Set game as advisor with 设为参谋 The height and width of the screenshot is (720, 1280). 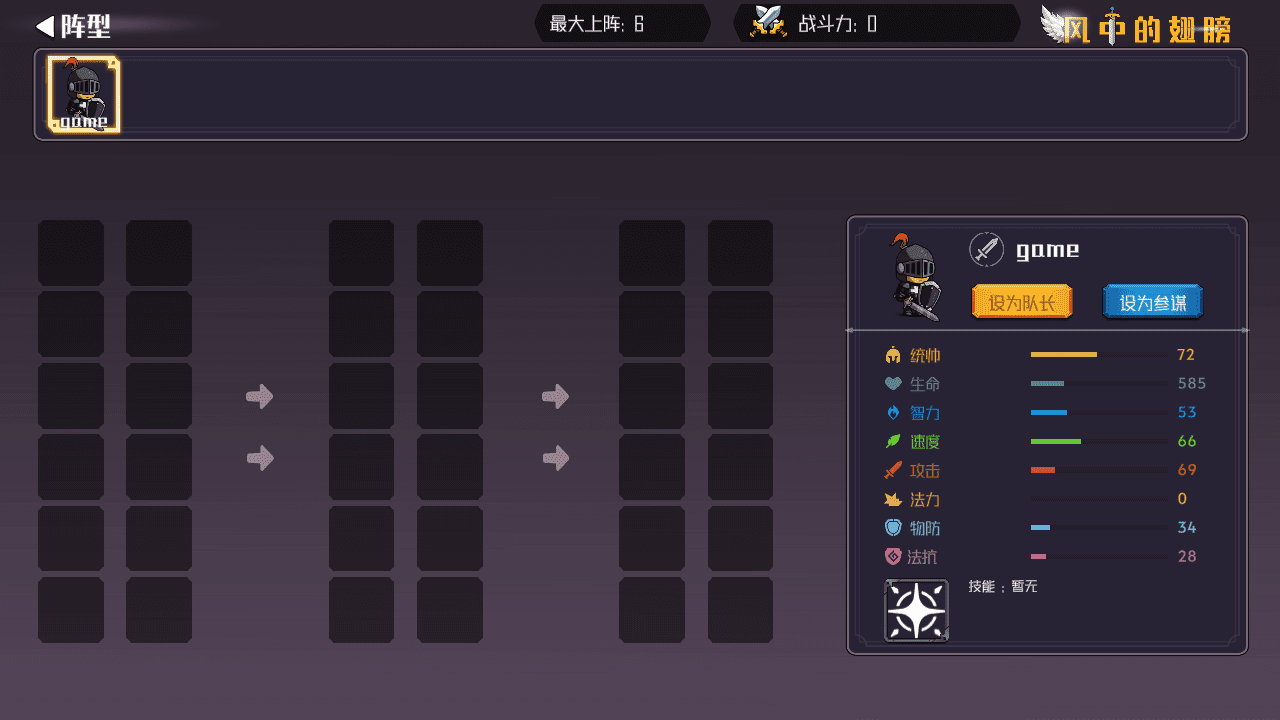tap(1153, 302)
